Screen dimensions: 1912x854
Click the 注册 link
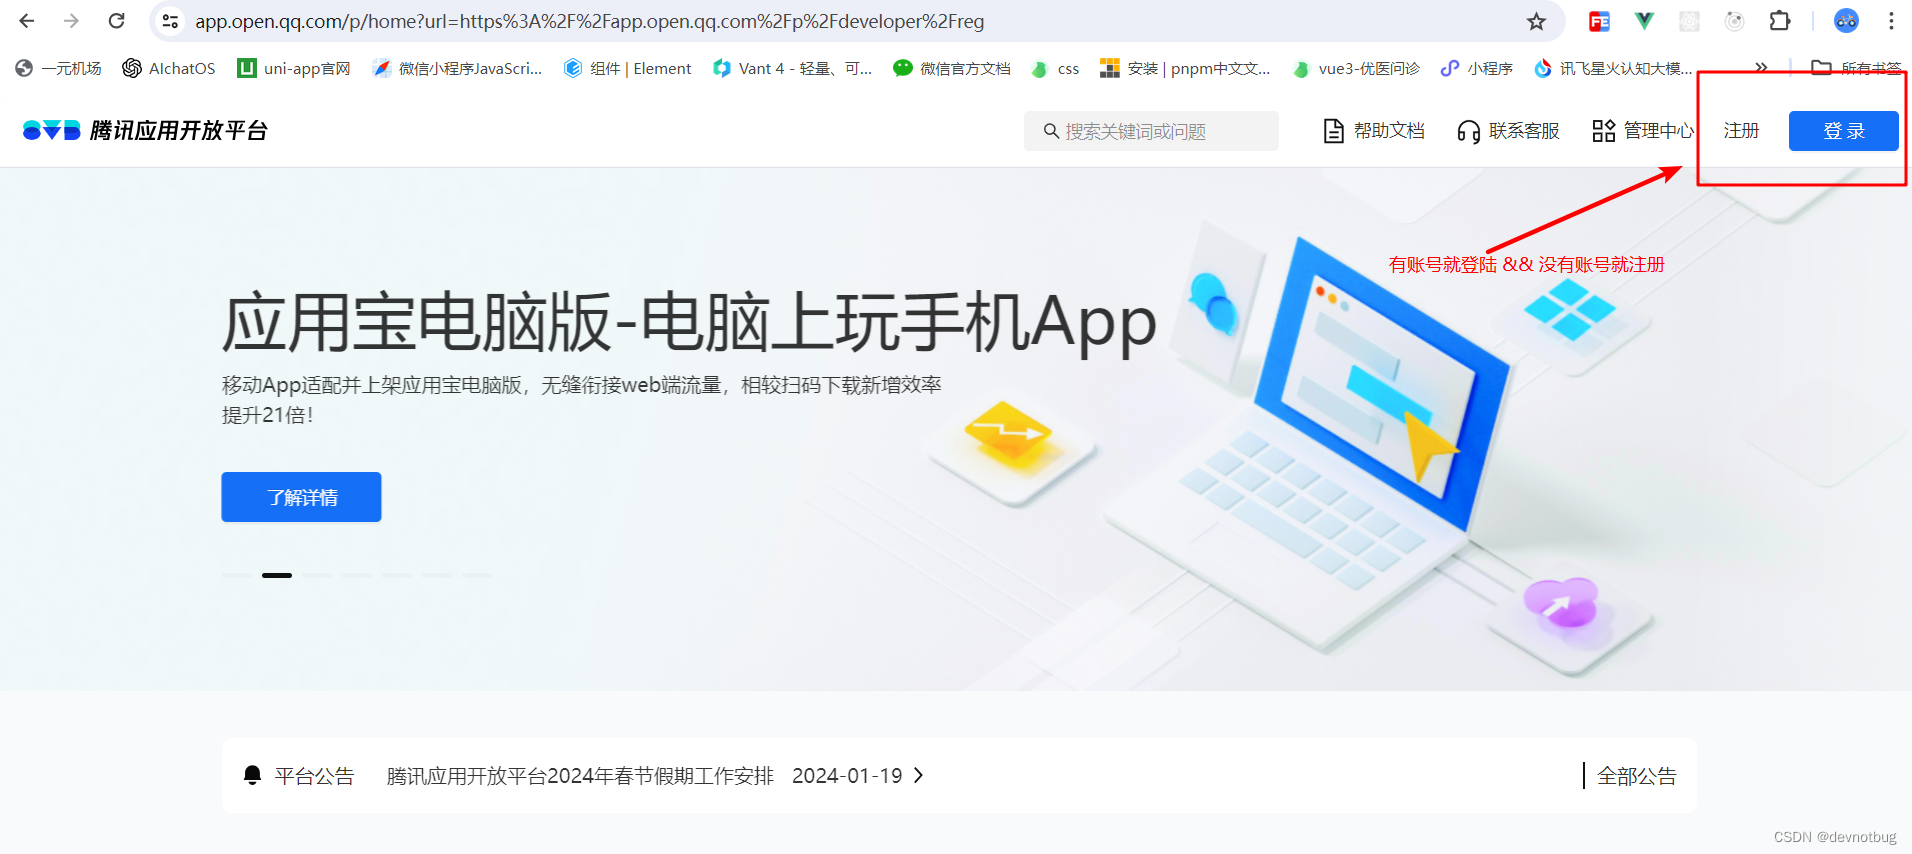click(1741, 131)
